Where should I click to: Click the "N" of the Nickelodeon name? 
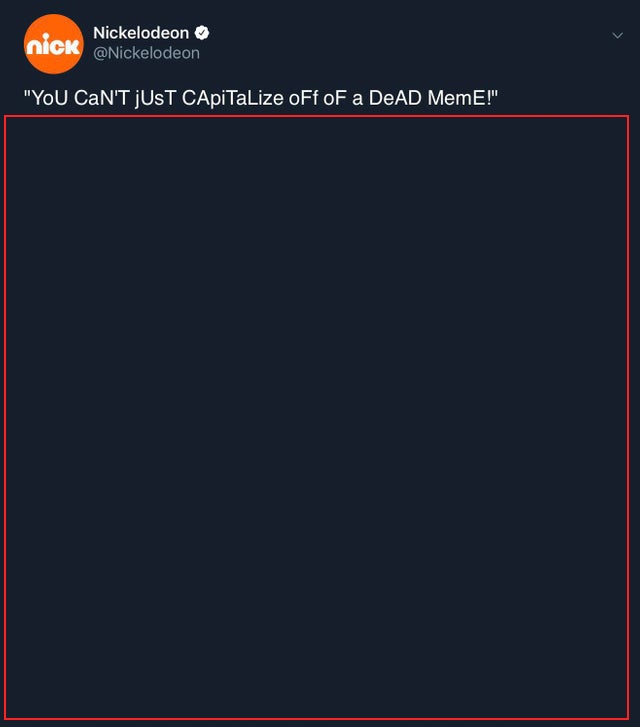coord(99,33)
